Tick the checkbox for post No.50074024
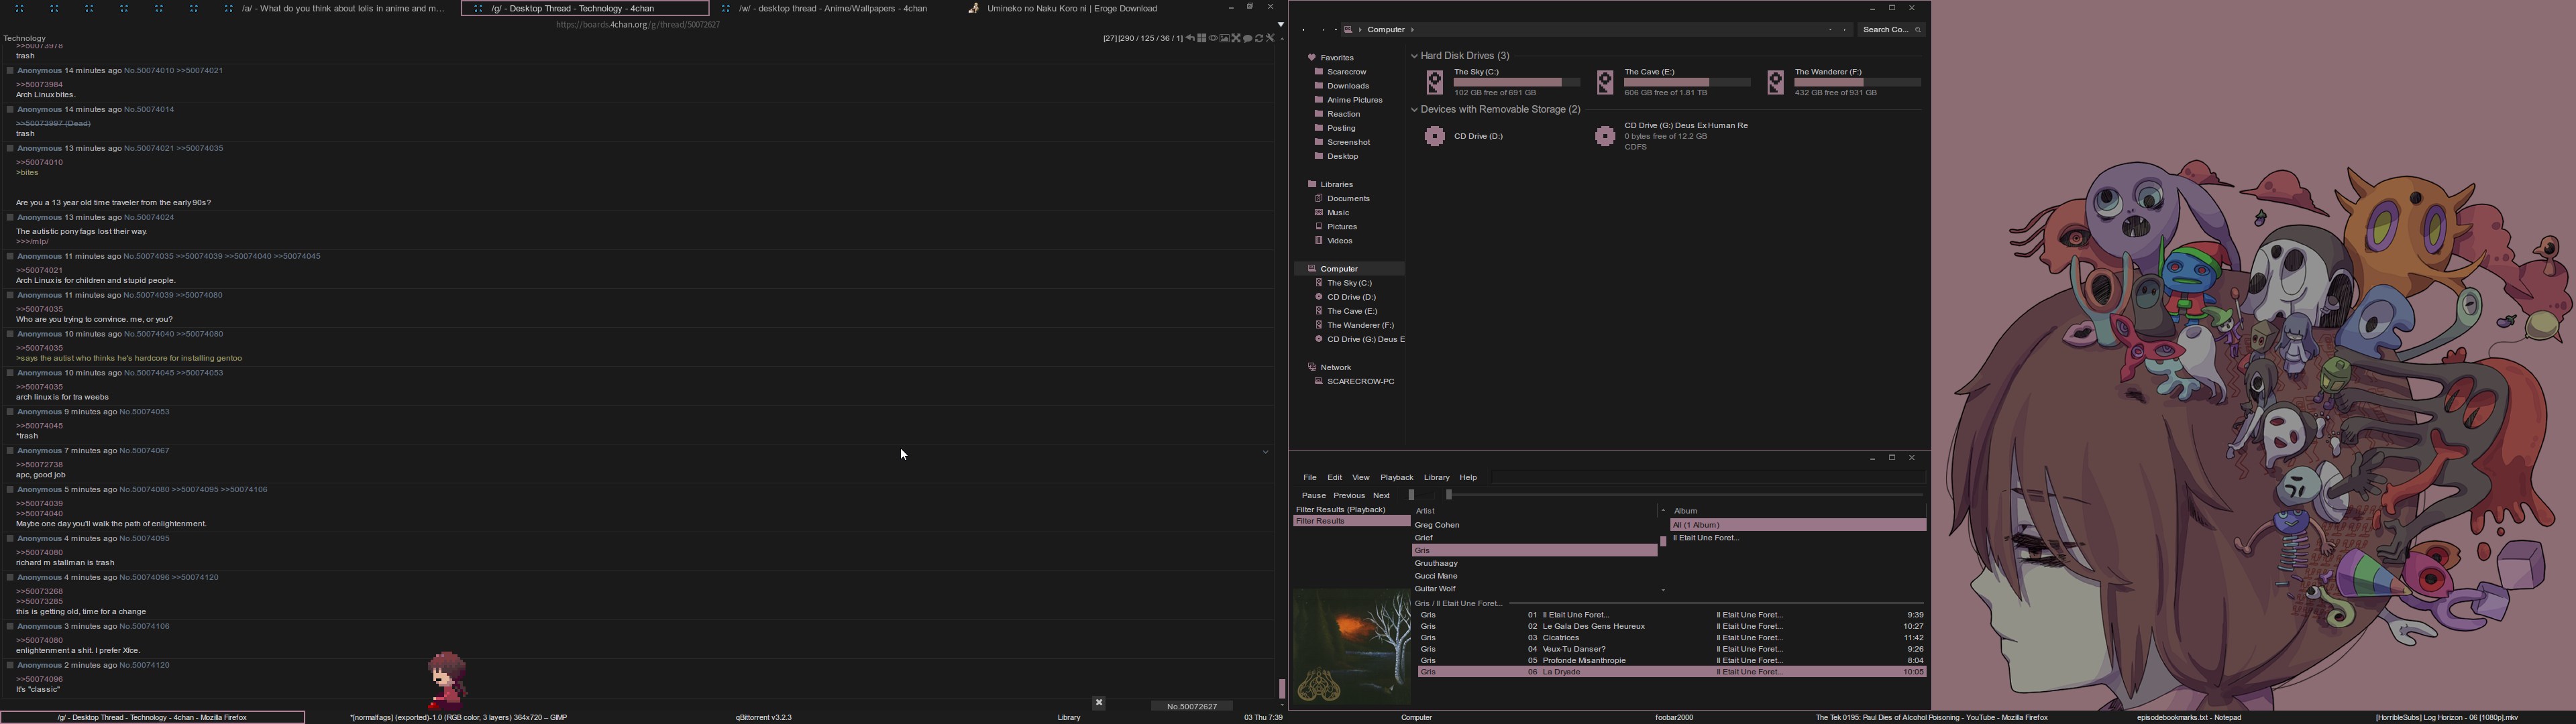The image size is (2576, 724). coord(10,218)
